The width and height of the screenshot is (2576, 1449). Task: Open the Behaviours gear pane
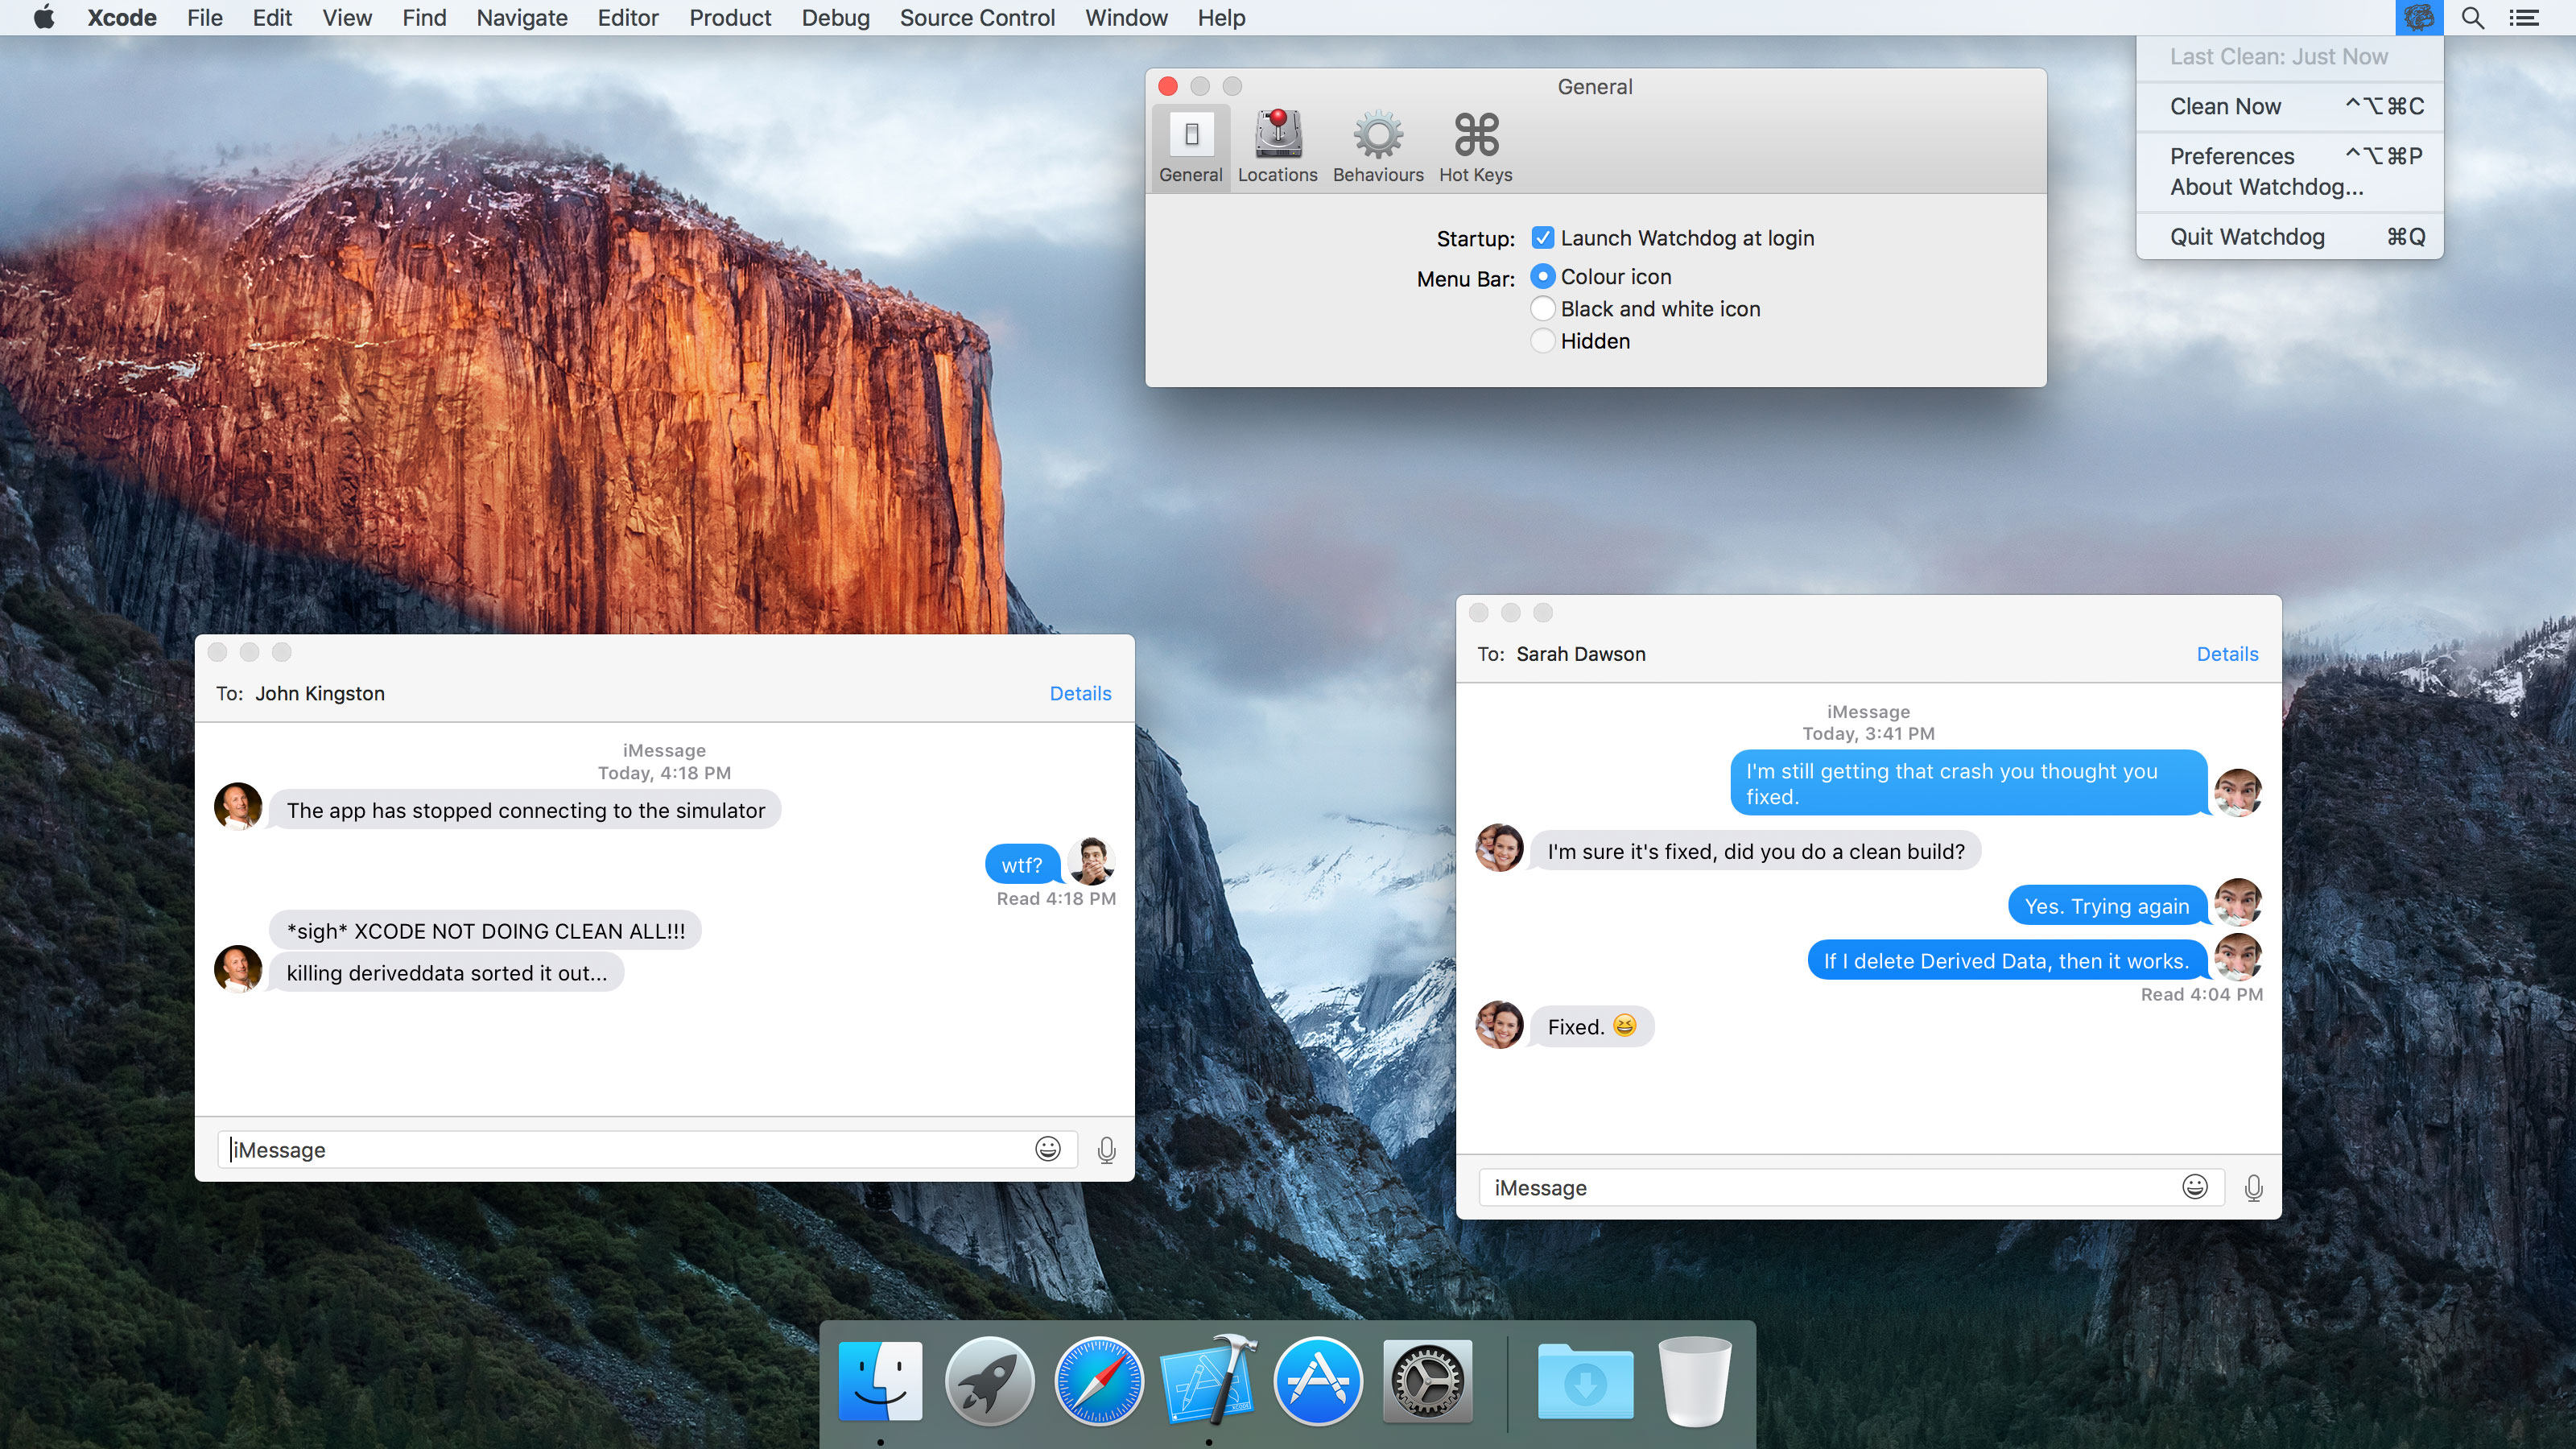click(x=1378, y=146)
